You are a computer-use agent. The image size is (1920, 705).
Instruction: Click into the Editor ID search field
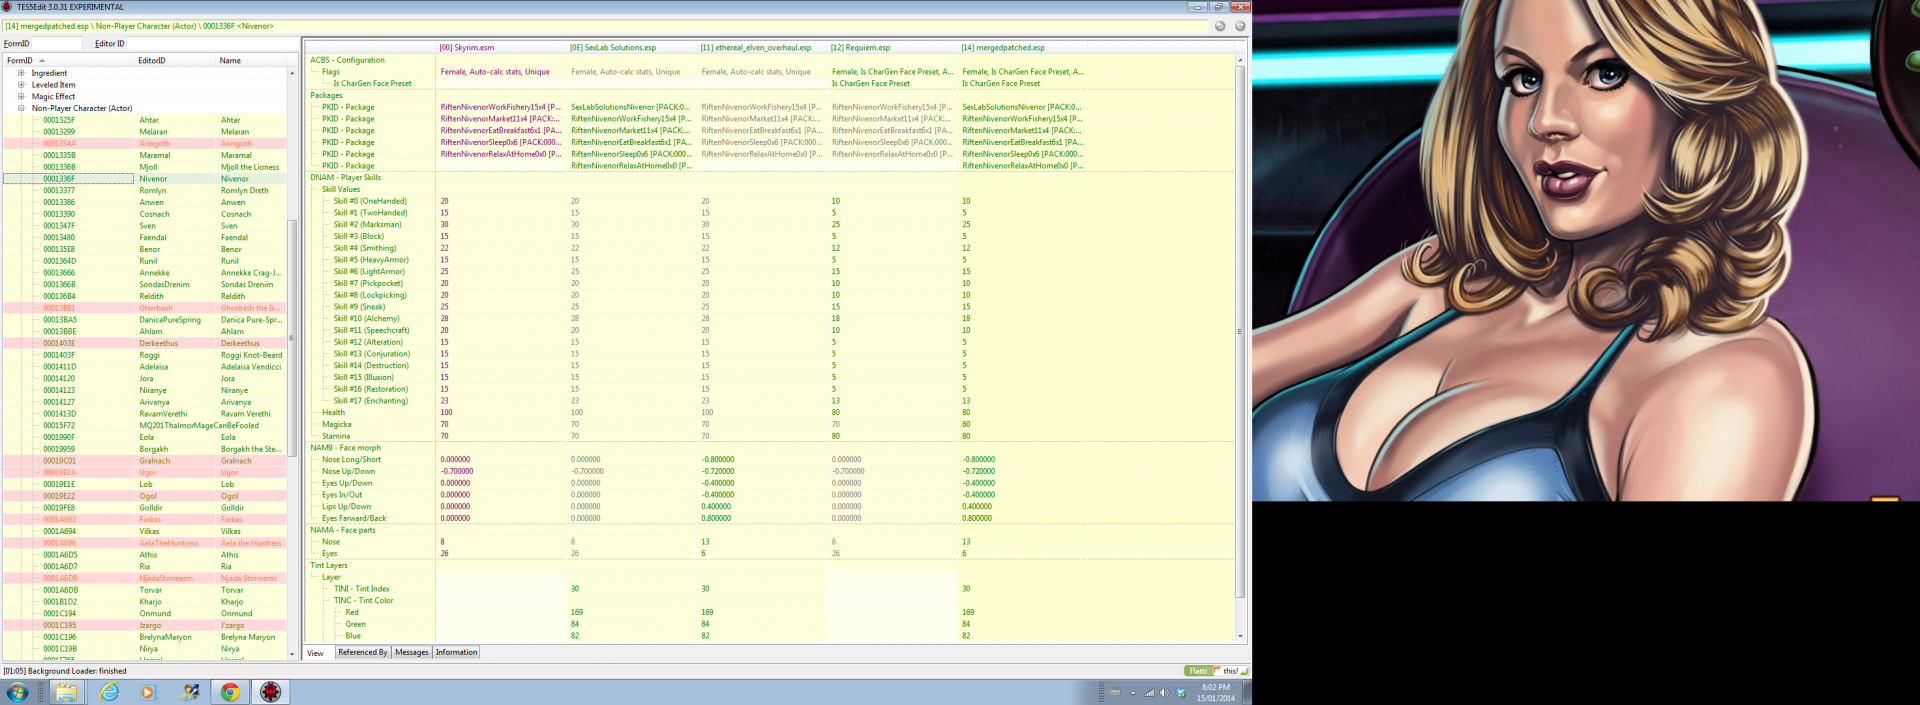[x=212, y=44]
